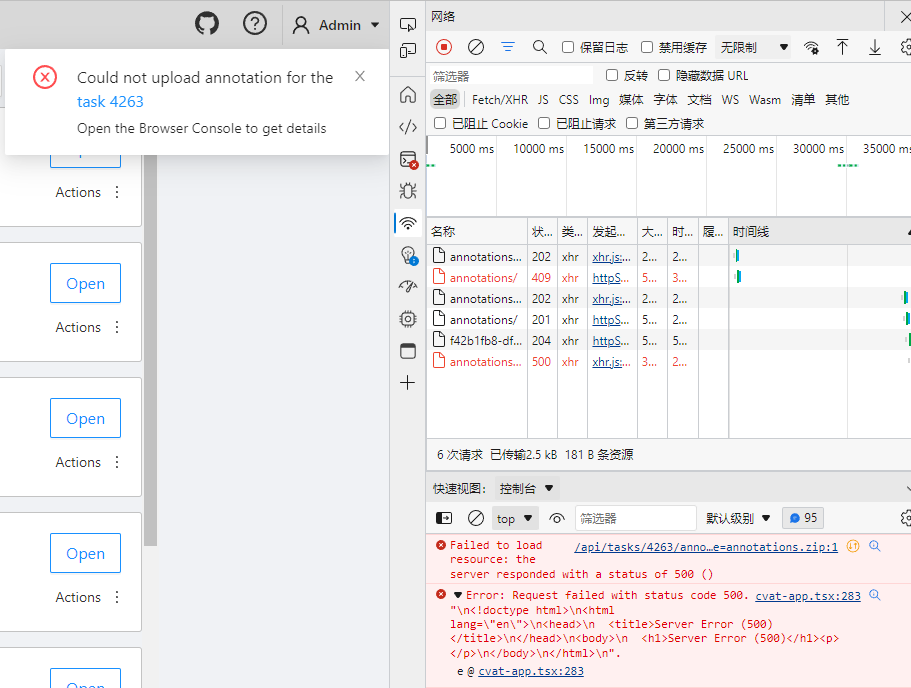
Task: Open the GitHub icon link
Action: [206, 24]
